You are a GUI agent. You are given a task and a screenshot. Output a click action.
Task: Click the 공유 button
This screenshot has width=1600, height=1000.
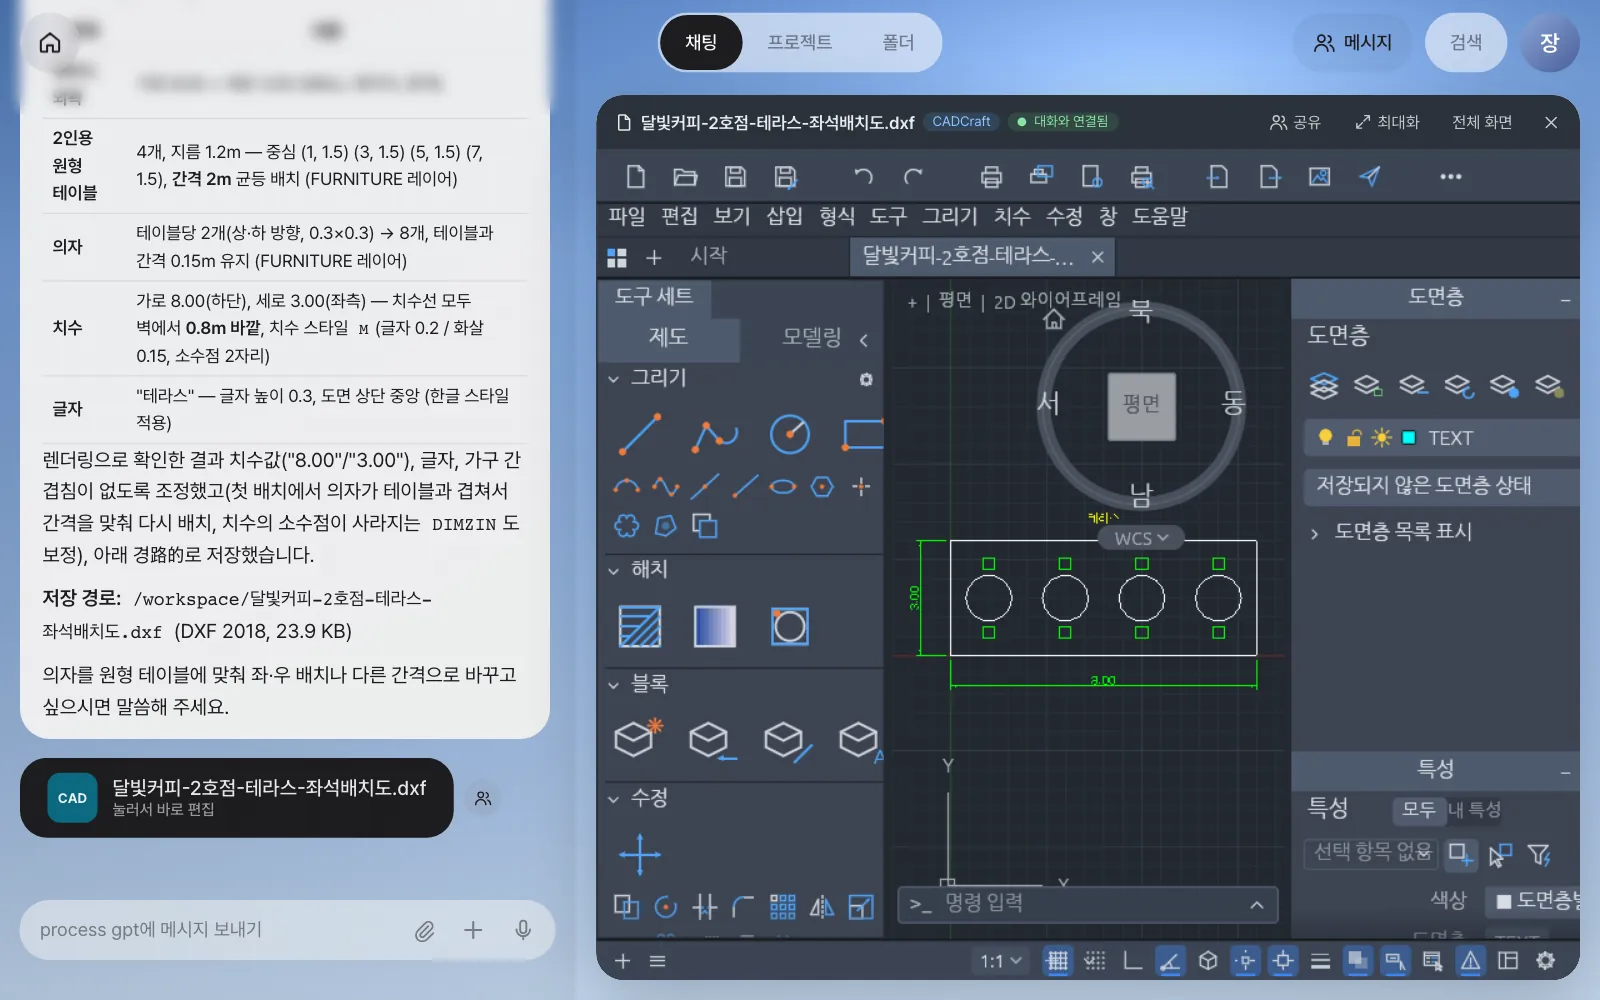1295,122
